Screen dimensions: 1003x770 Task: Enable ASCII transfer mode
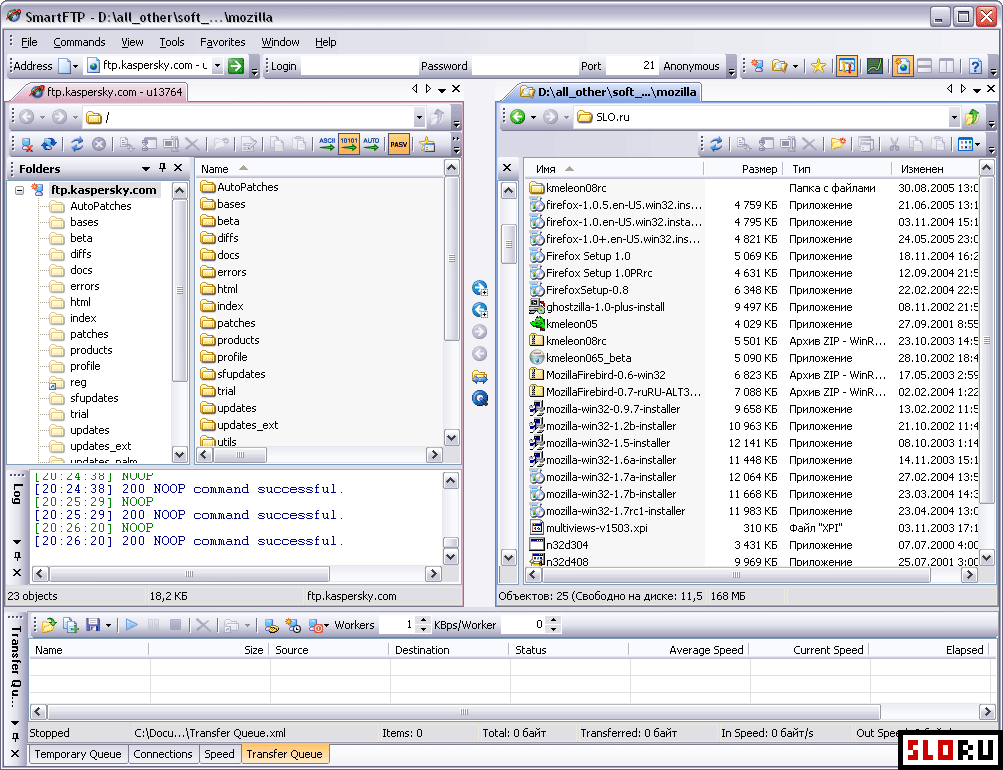[327, 145]
